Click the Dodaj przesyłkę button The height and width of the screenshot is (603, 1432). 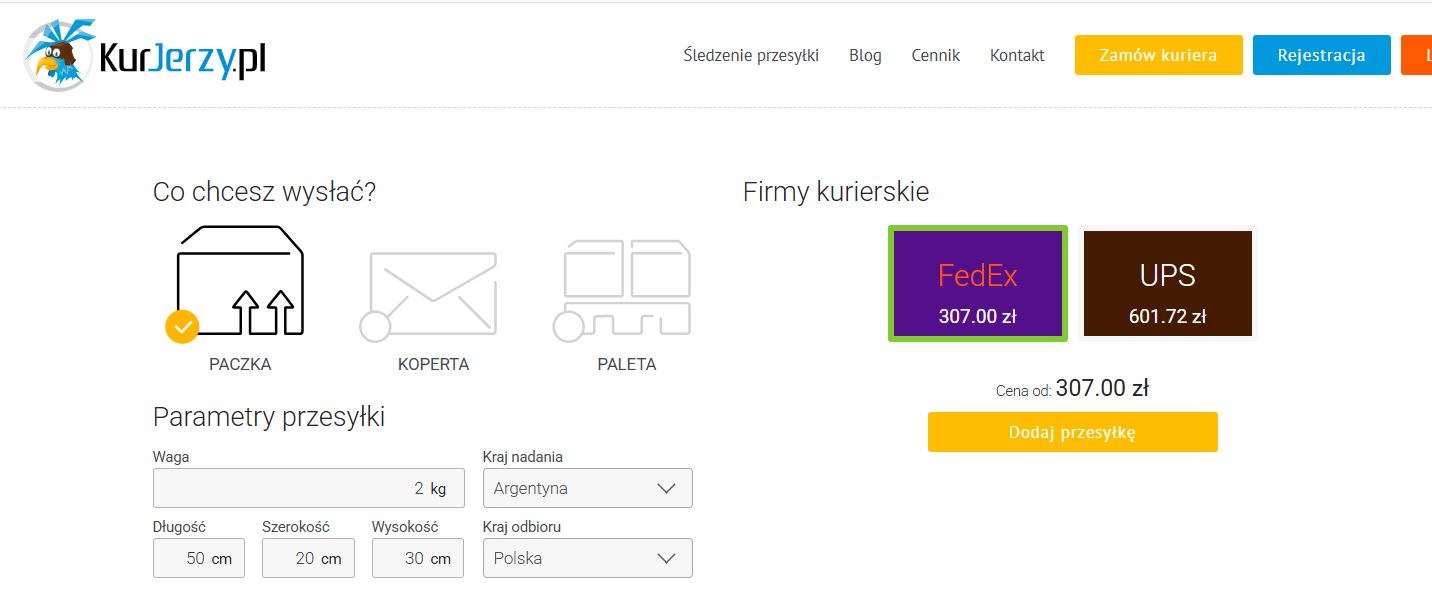click(x=1072, y=432)
